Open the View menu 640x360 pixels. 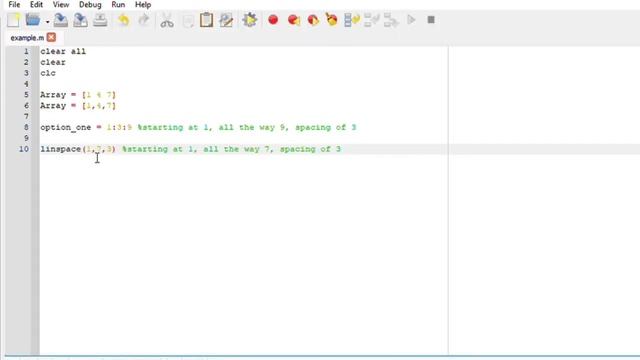[61, 4]
